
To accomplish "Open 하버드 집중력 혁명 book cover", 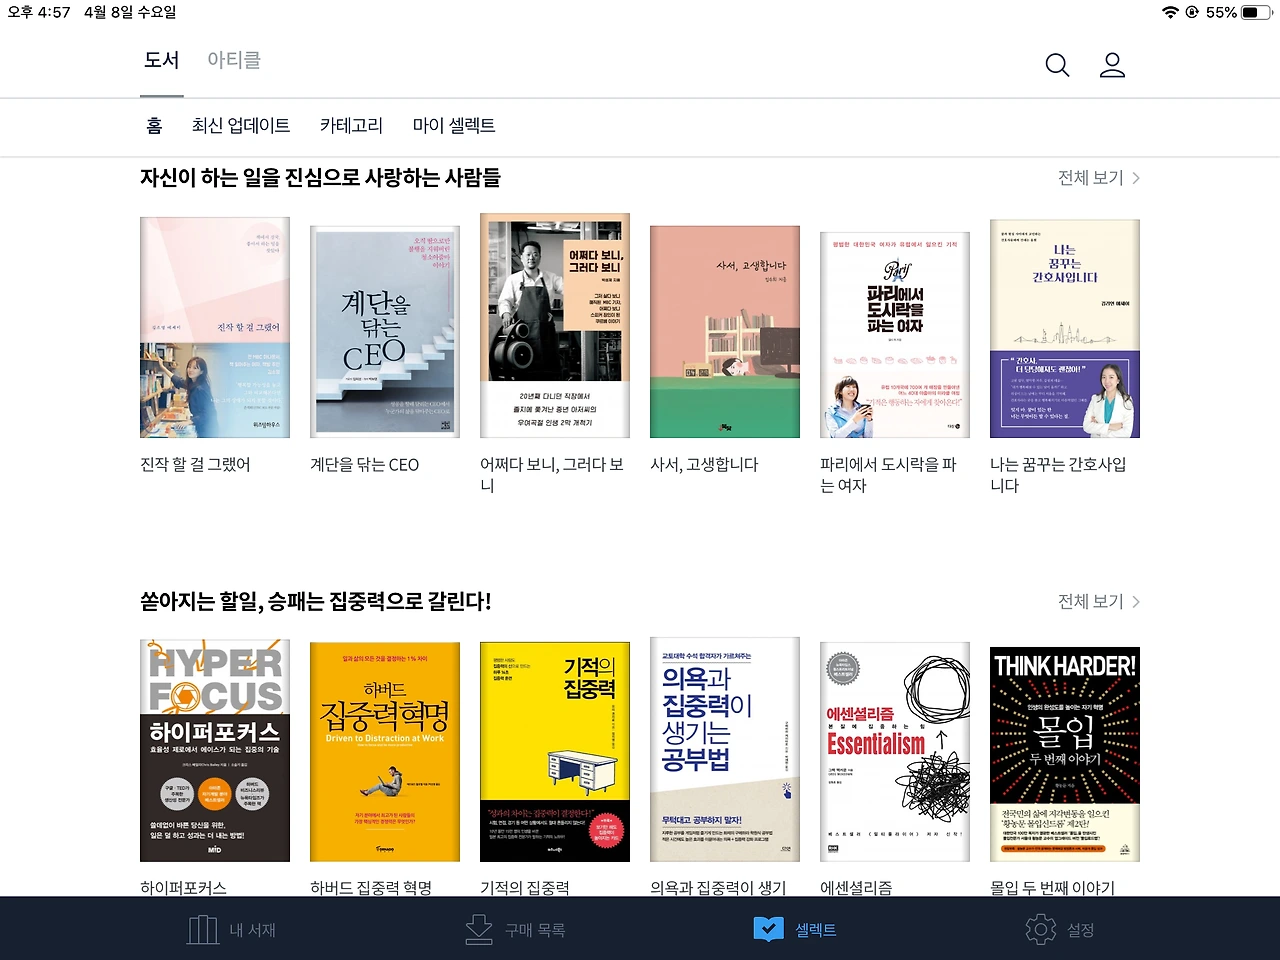I will tap(385, 752).
